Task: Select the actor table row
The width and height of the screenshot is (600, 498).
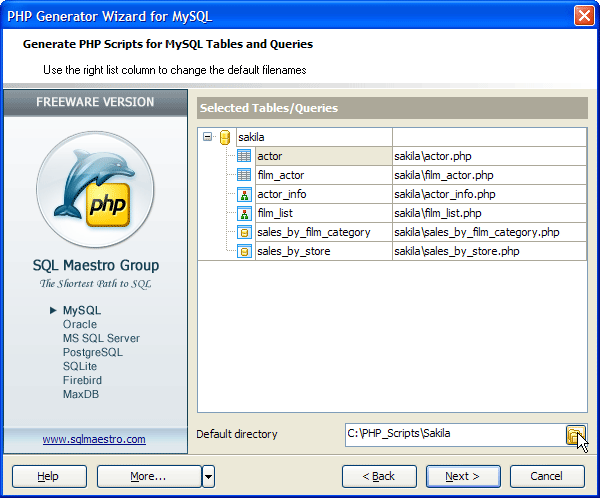Action: coord(324,156)
